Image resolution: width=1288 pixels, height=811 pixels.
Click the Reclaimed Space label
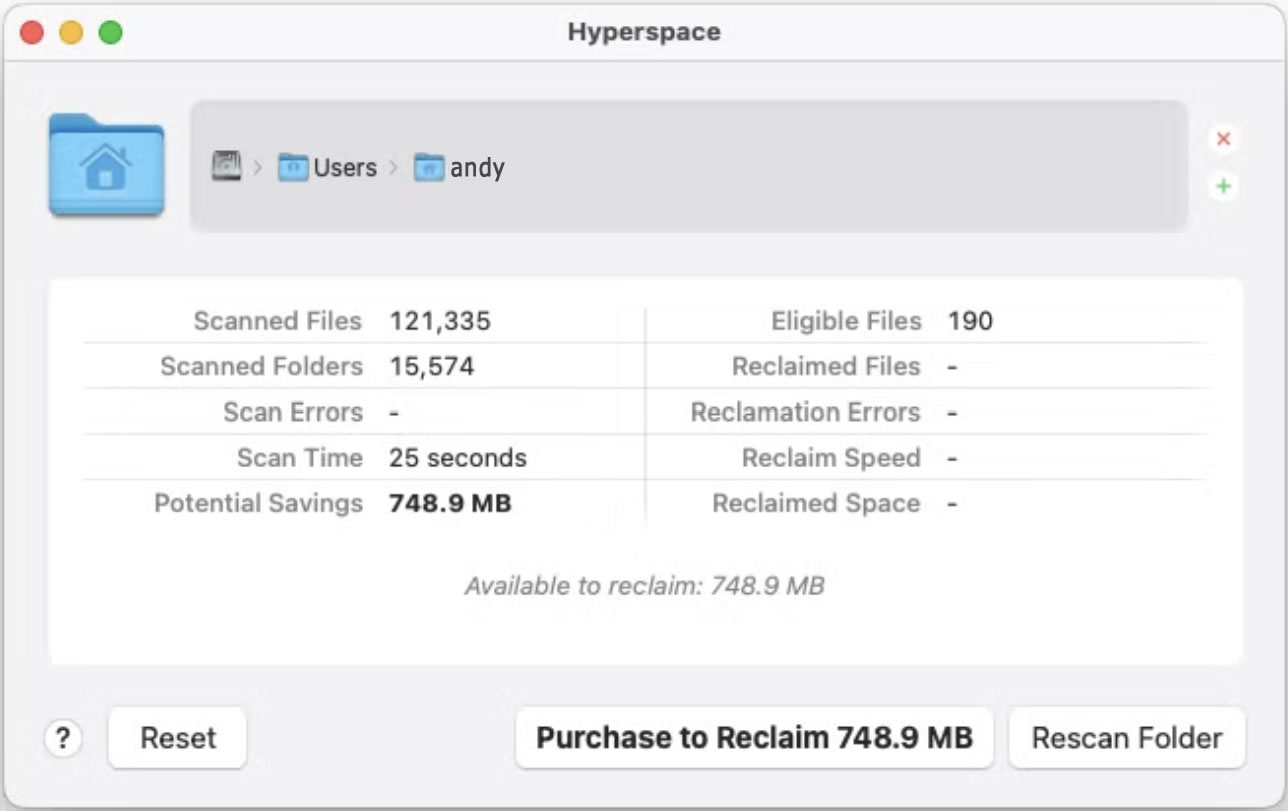816,503
